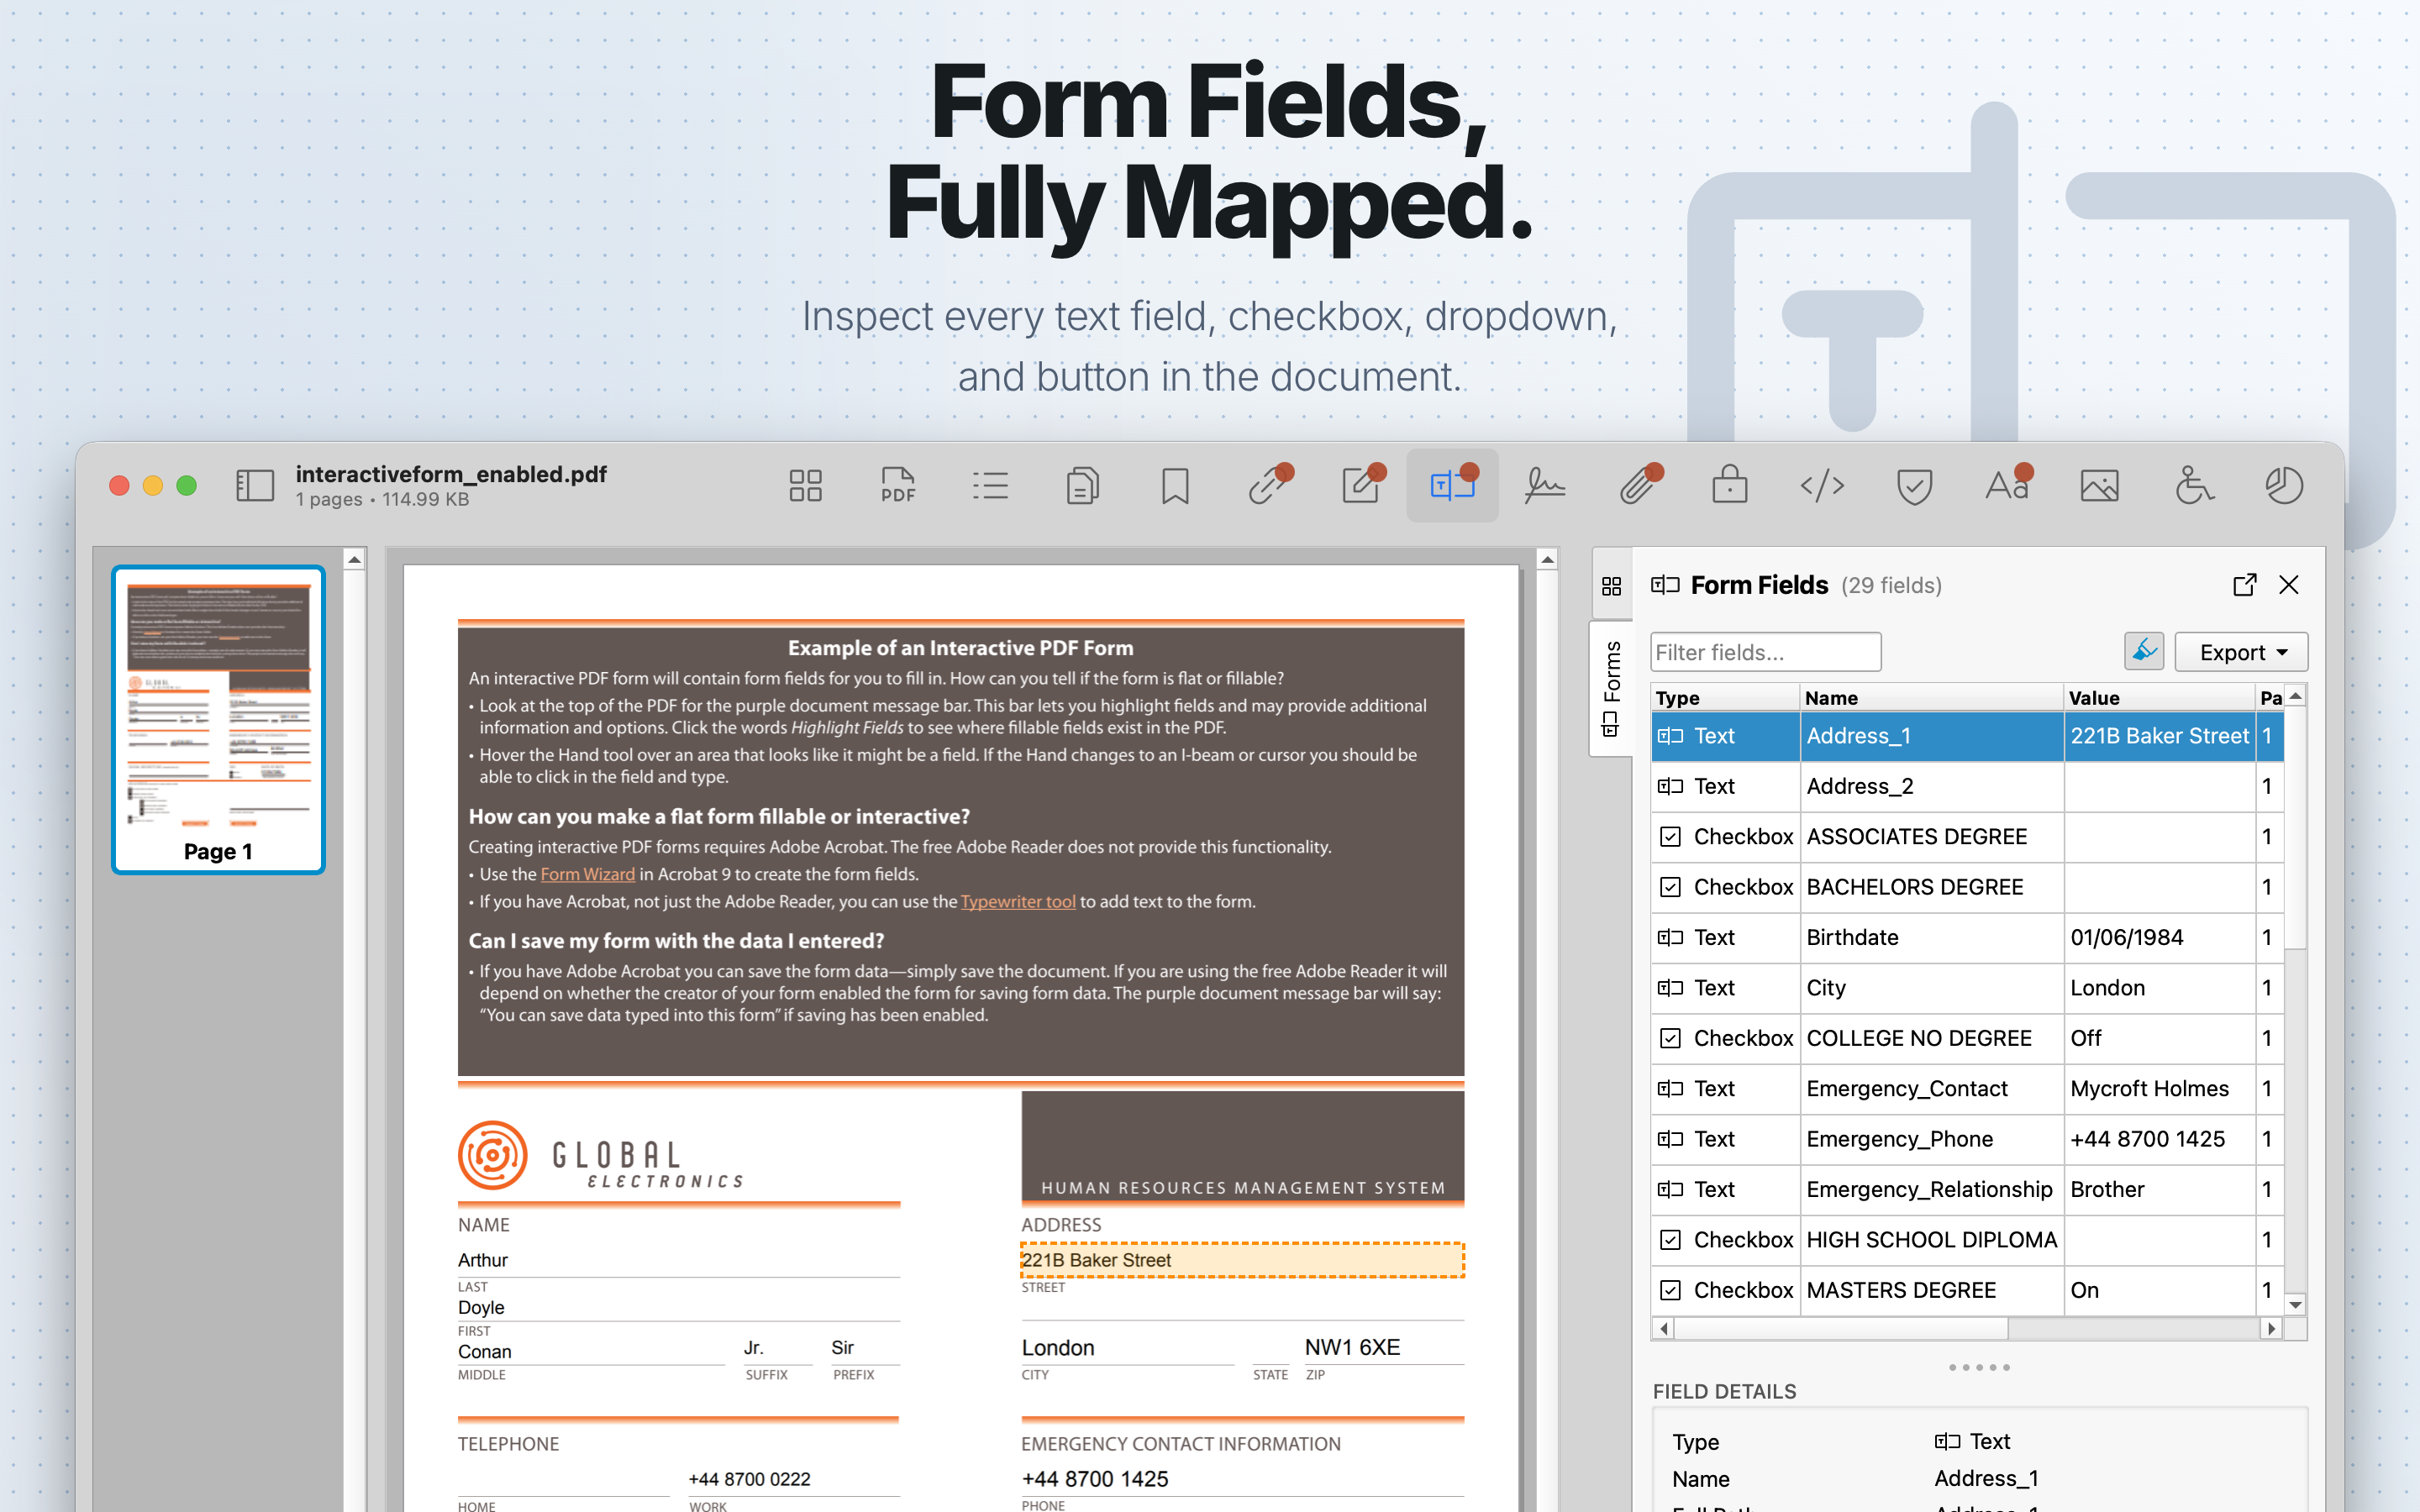The height and width of the screenshot is (1512, 2420).
Task: Select the BACHELORS DEGREE checkbox row
Action: (1967, 887)
